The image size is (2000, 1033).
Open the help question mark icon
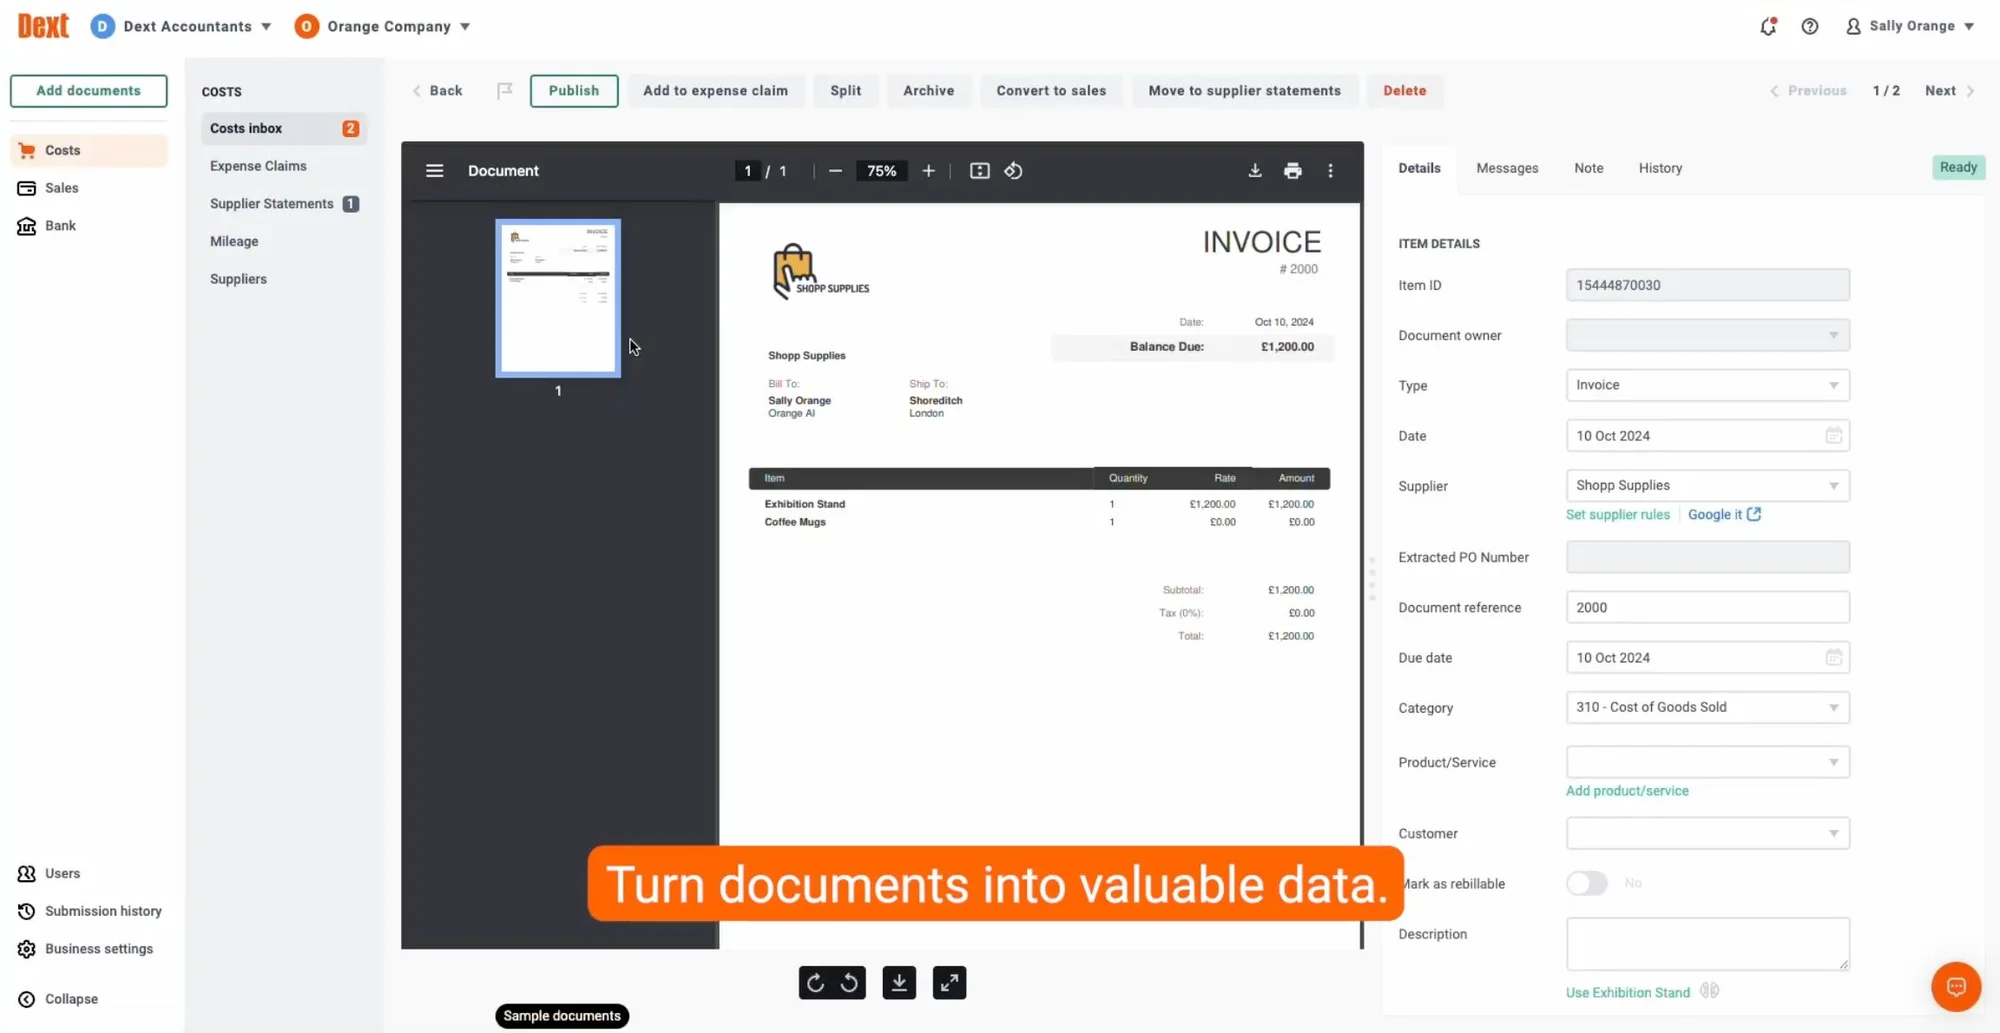pyautogui.click(x=1809, y=27)
